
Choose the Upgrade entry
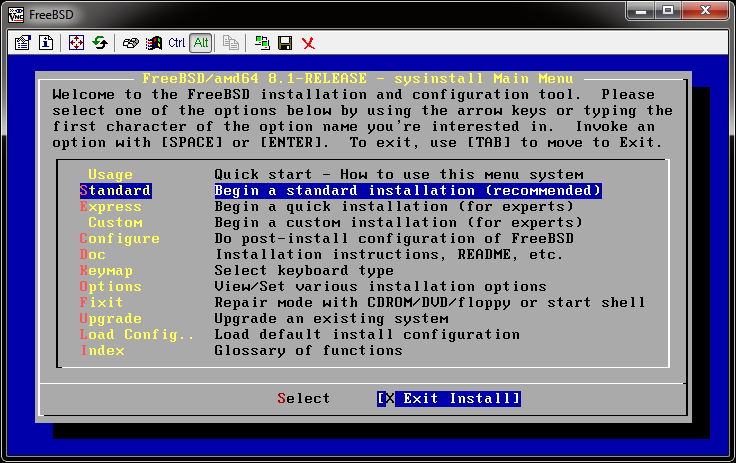[x=111, y=318]
